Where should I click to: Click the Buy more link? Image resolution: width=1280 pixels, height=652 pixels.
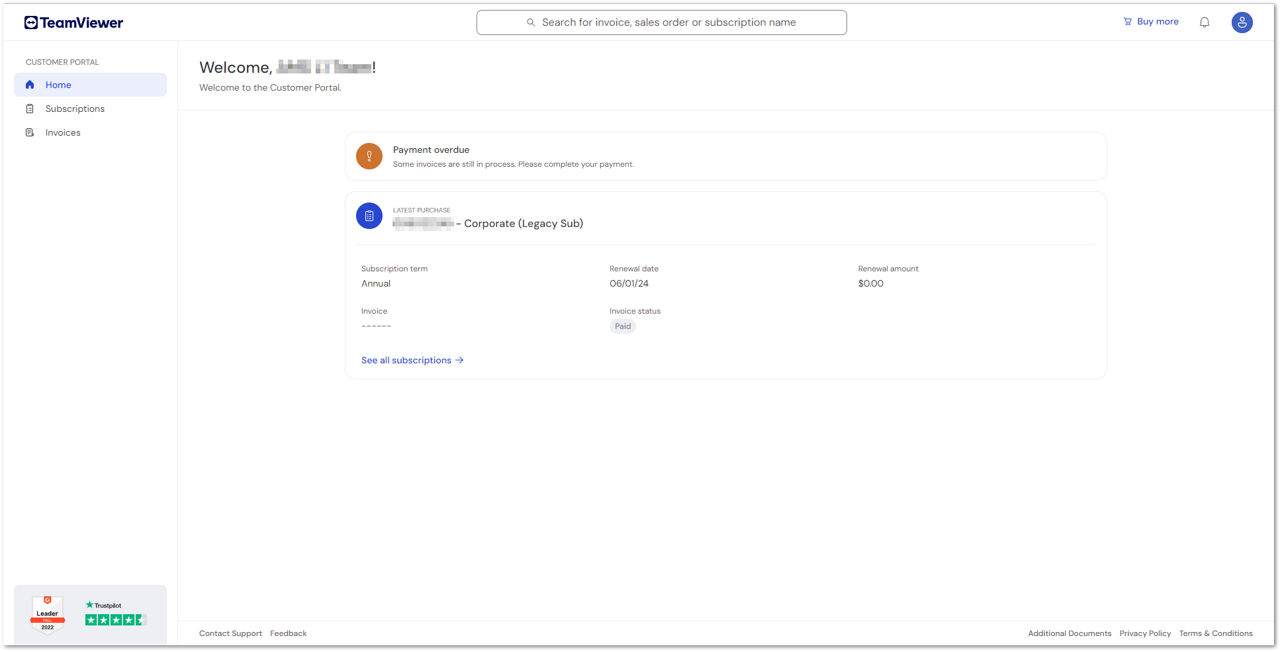[1157, 21]
